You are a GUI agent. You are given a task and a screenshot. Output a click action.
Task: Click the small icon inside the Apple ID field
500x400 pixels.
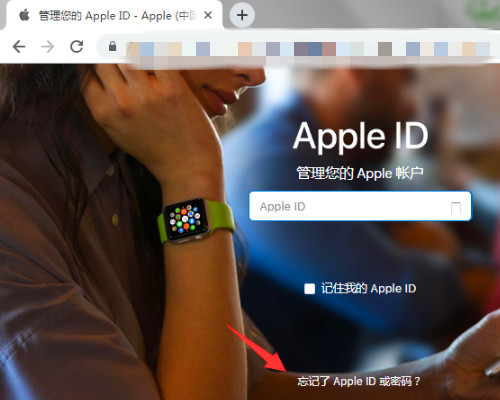coord(456,207)
